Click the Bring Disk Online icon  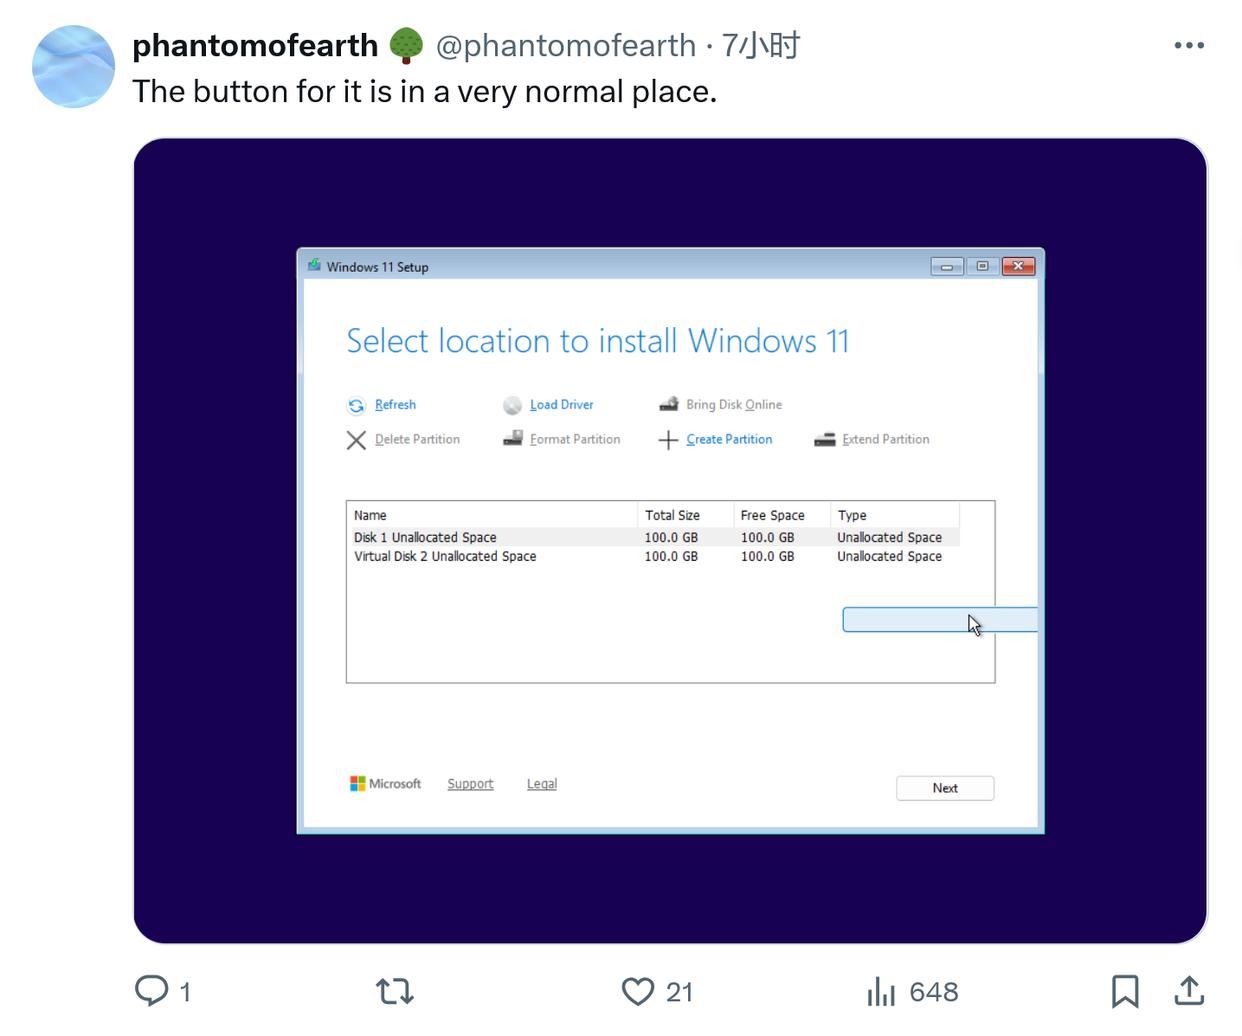point(668,403)
